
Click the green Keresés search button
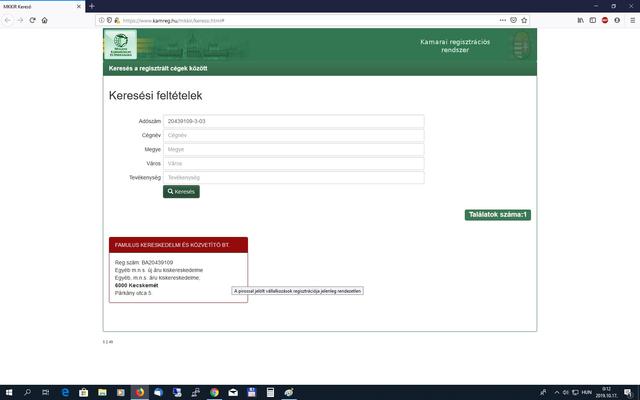[181, 191]
